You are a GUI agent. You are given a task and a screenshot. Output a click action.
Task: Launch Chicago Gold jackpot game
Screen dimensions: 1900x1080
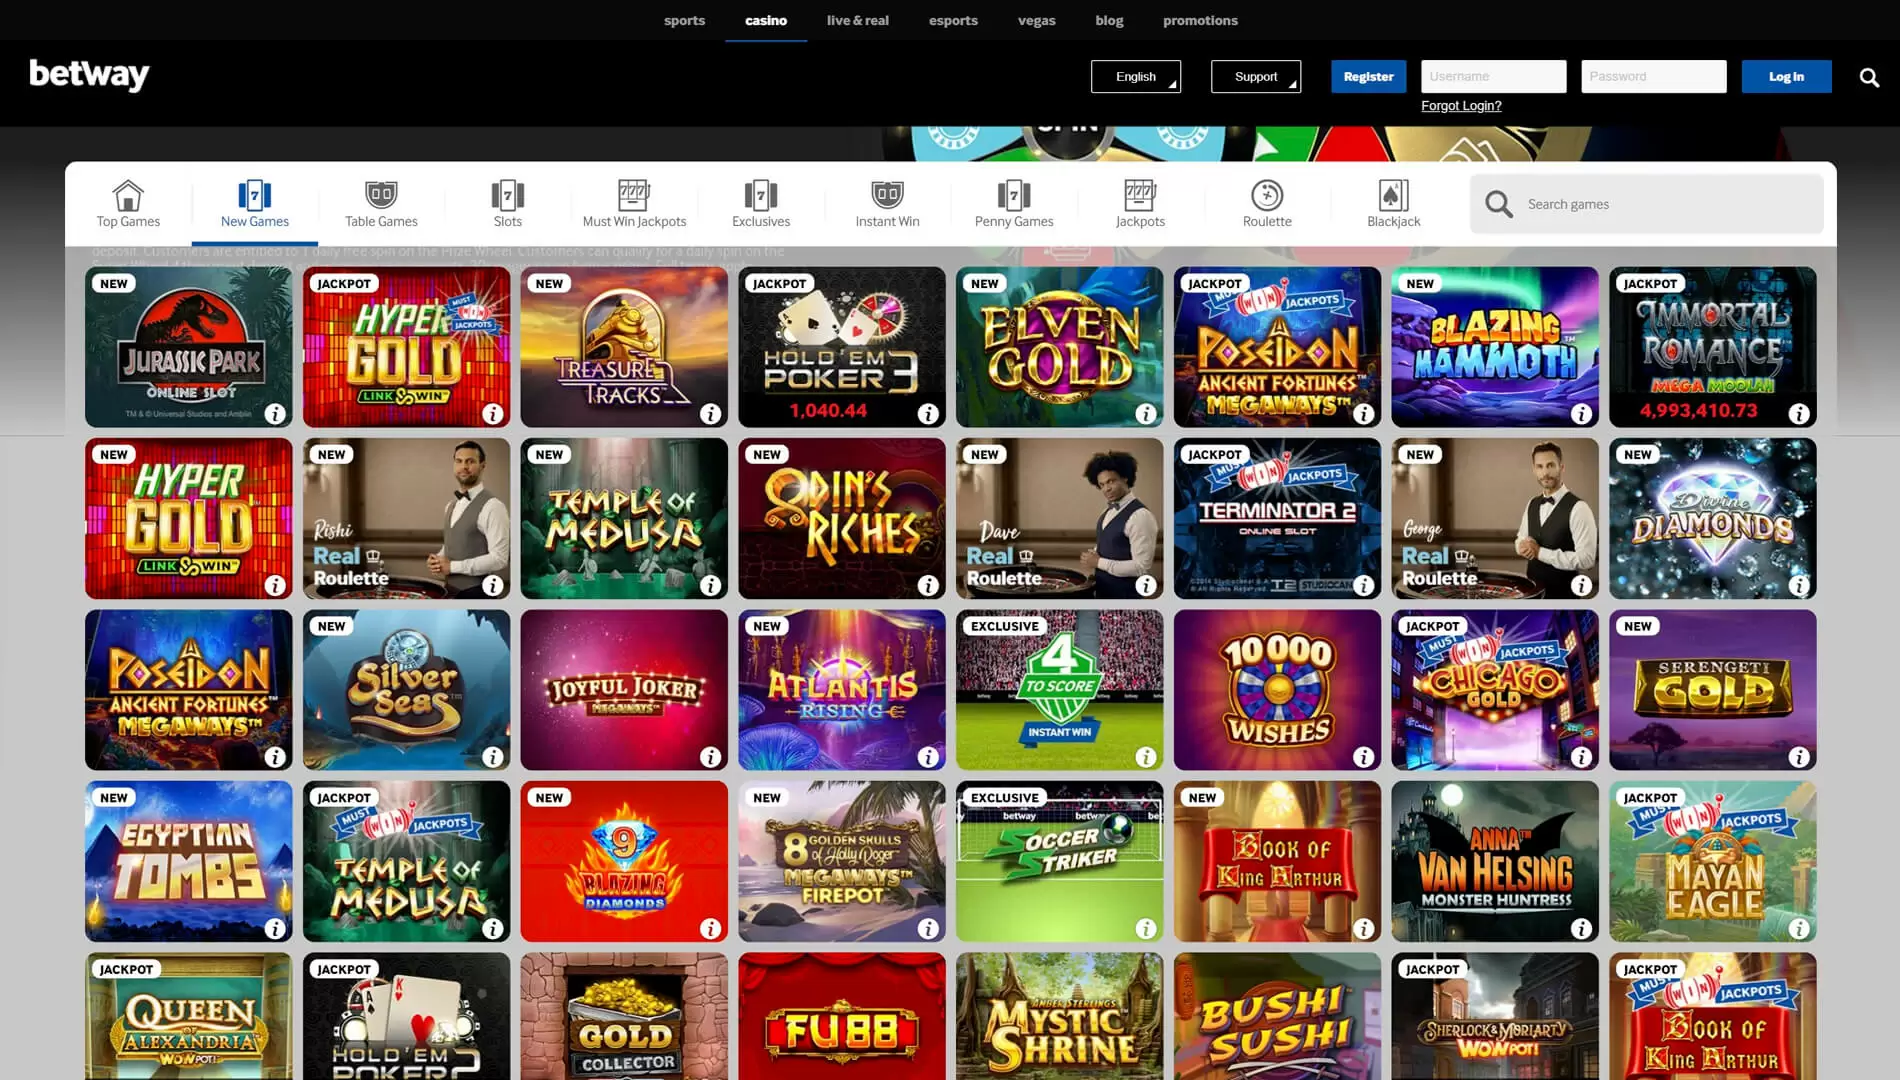click(x=1495, y=690)
